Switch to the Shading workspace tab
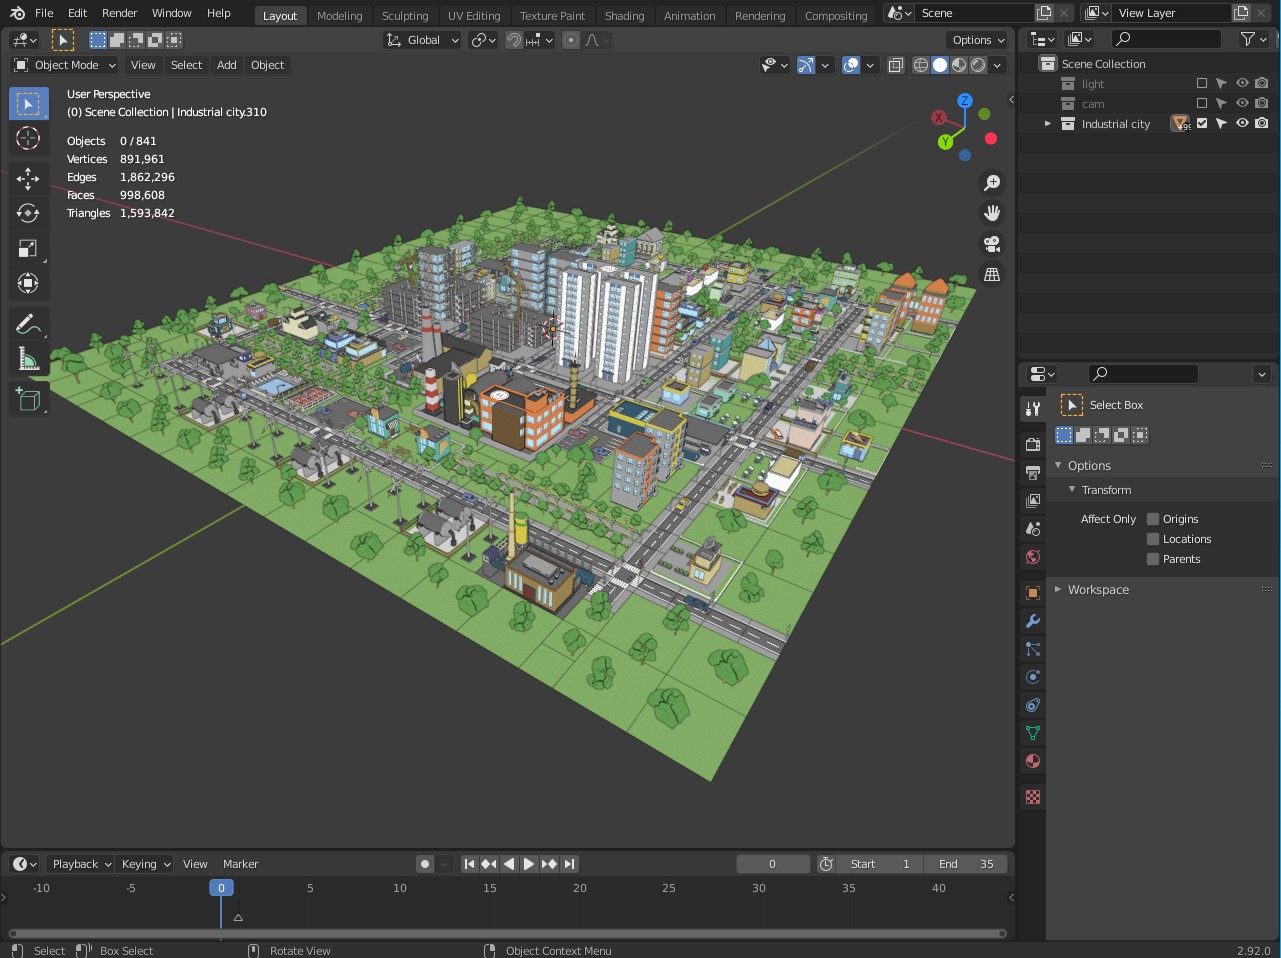 click(624, 15)
